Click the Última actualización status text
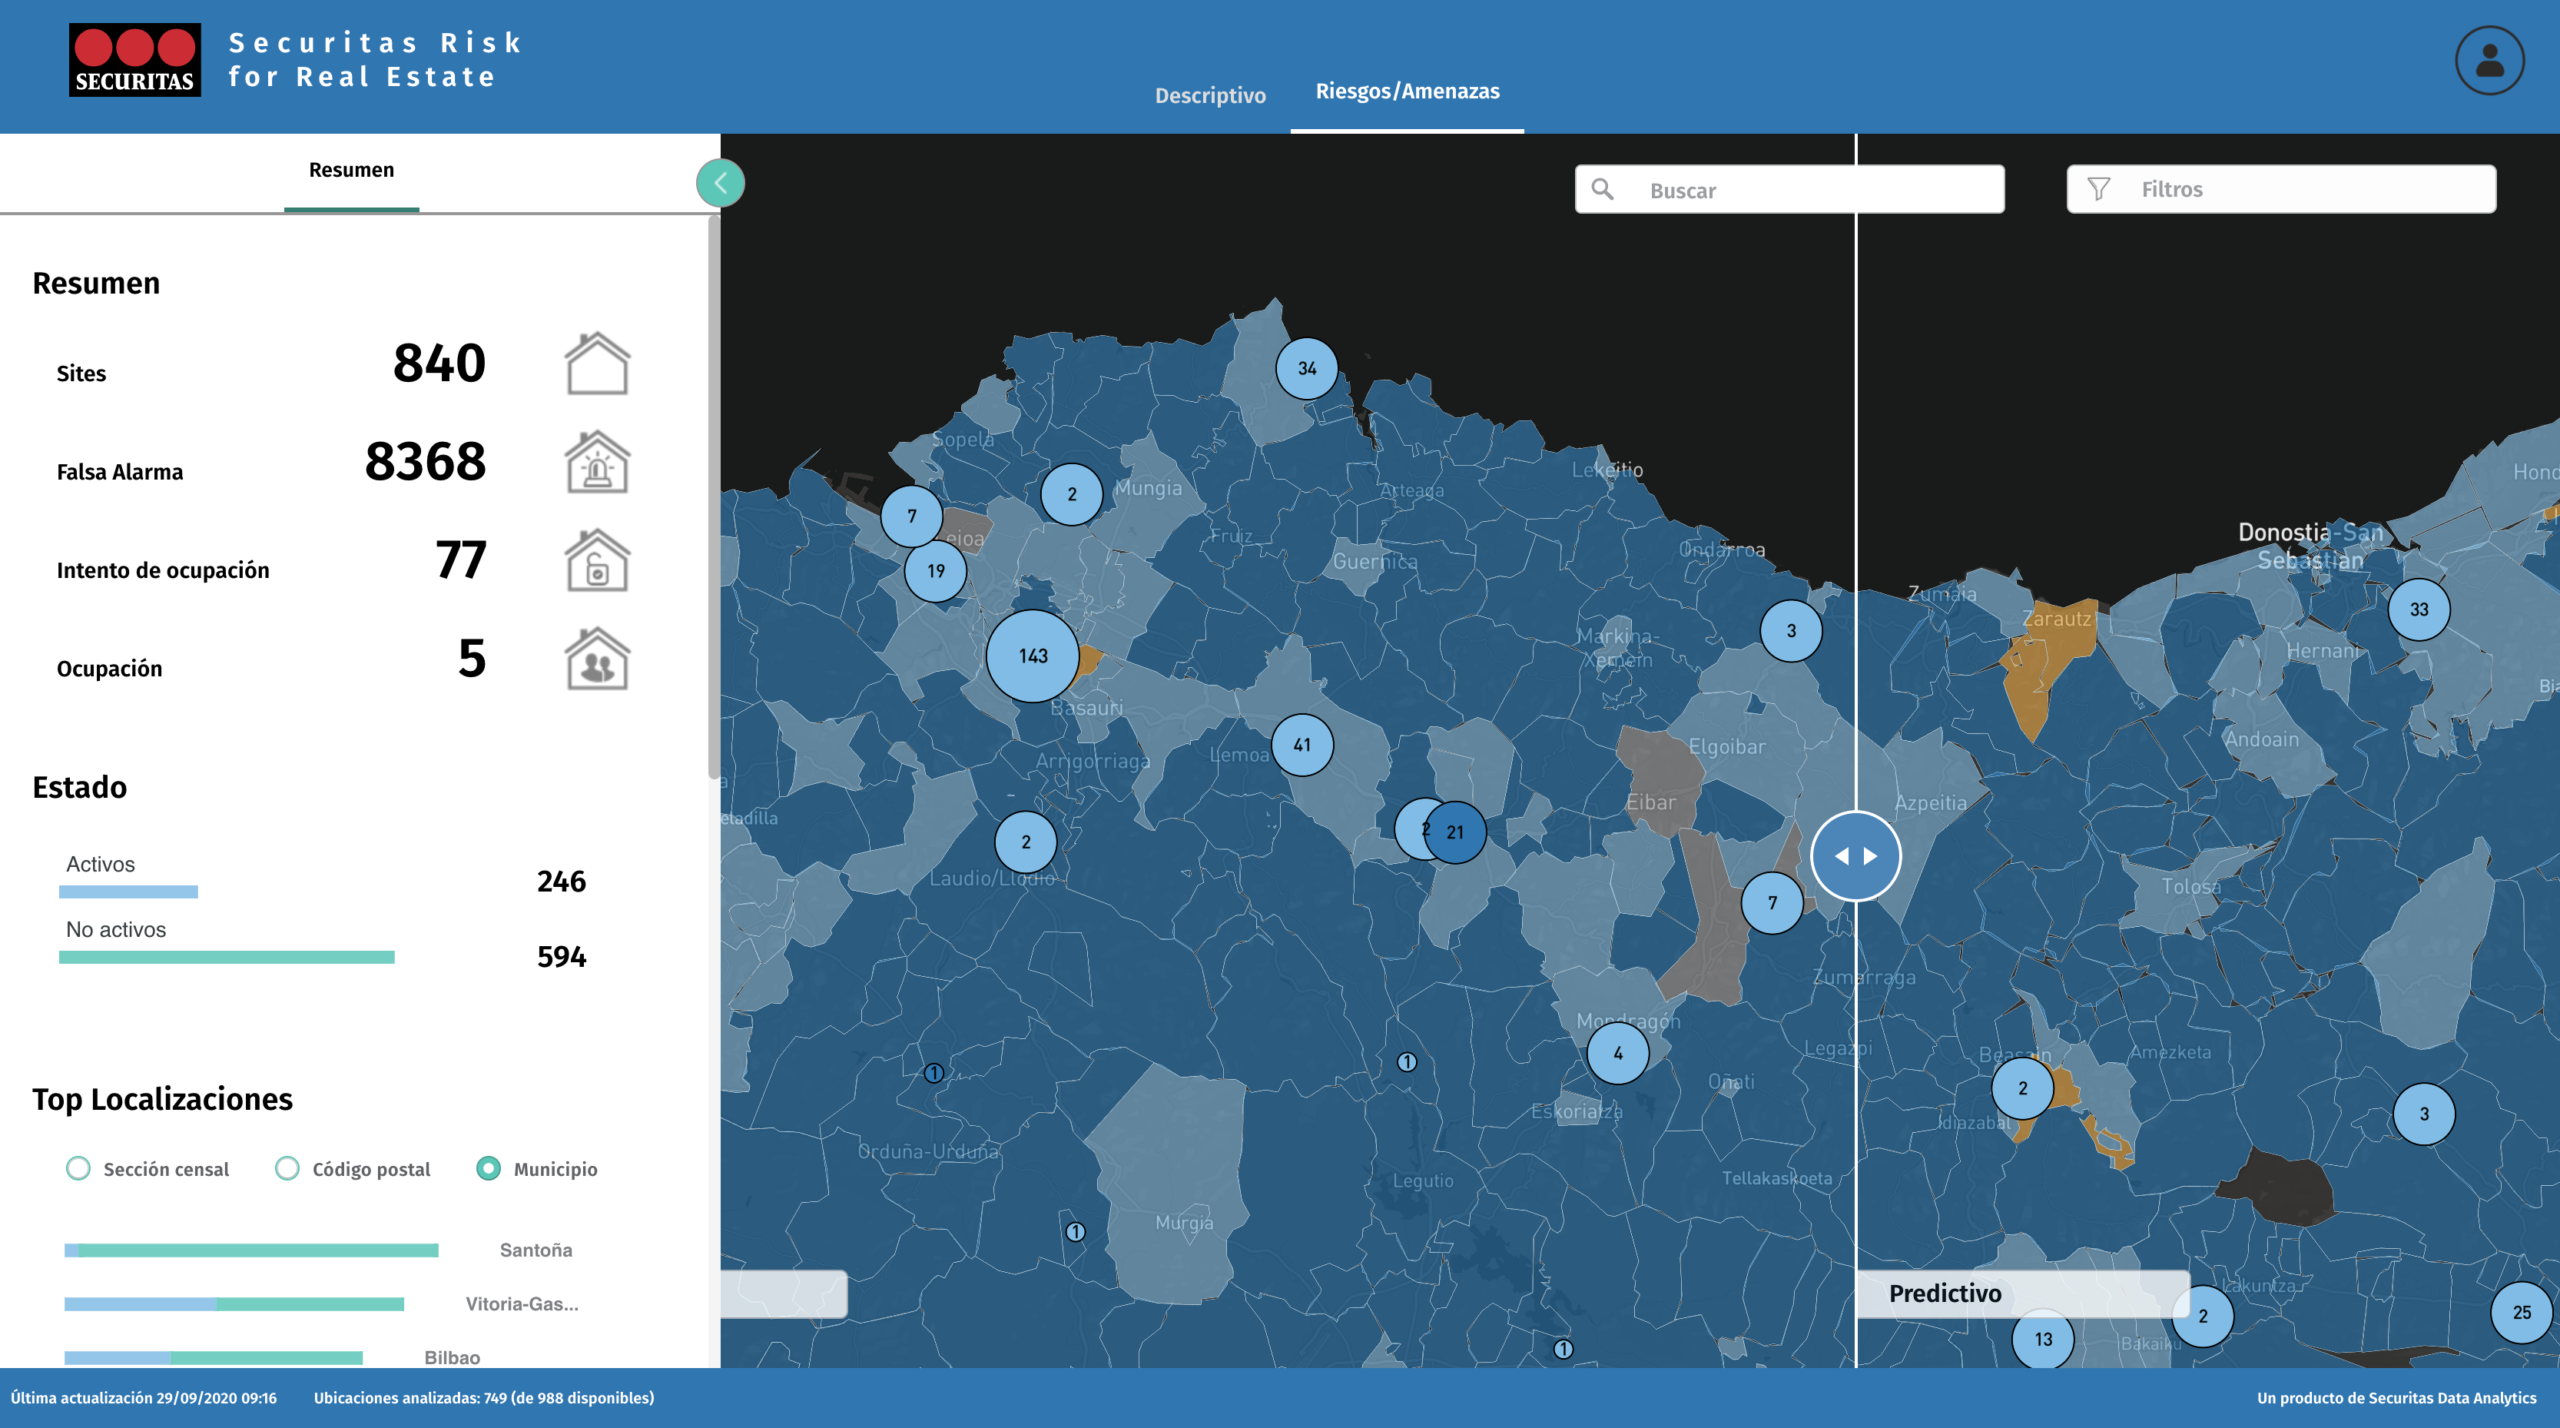The image size is (2560, 1428). coord(144,1398)
